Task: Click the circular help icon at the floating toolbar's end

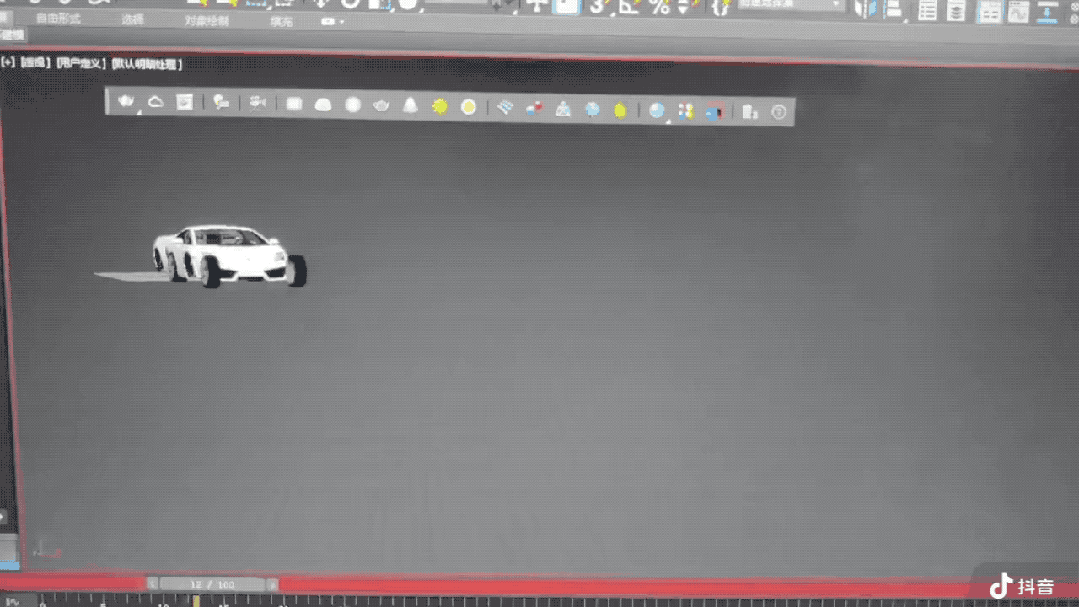Action: [779, 112]
